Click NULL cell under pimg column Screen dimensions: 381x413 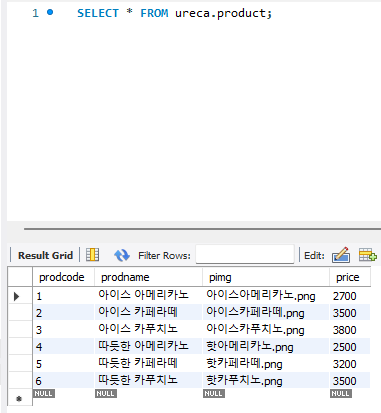[x=214, y=394]
